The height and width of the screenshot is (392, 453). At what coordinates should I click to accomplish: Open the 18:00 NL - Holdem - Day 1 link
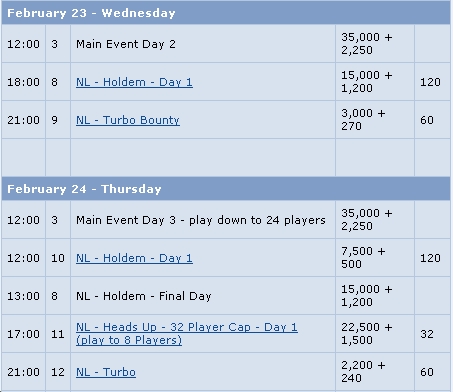[134, 82]
